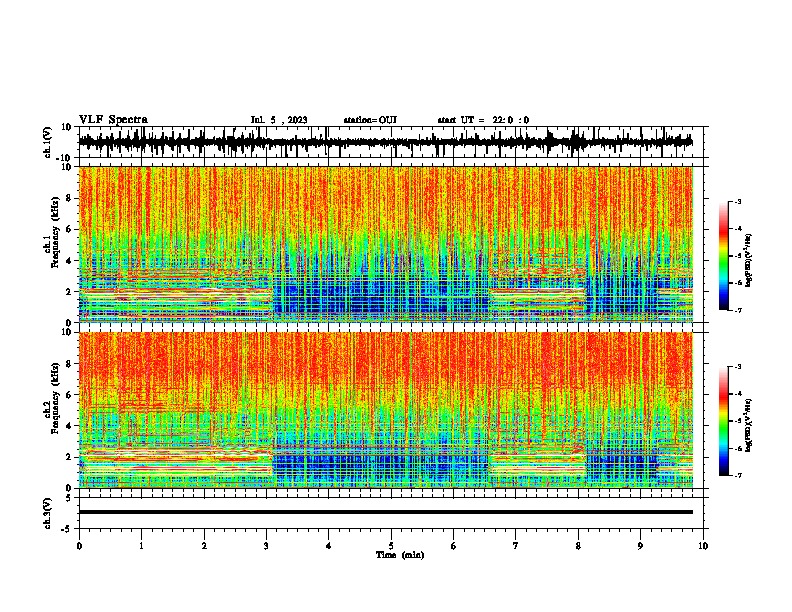Click time axis tick label '8'
This screenshot has width=792, height=612.
point(578,546)
